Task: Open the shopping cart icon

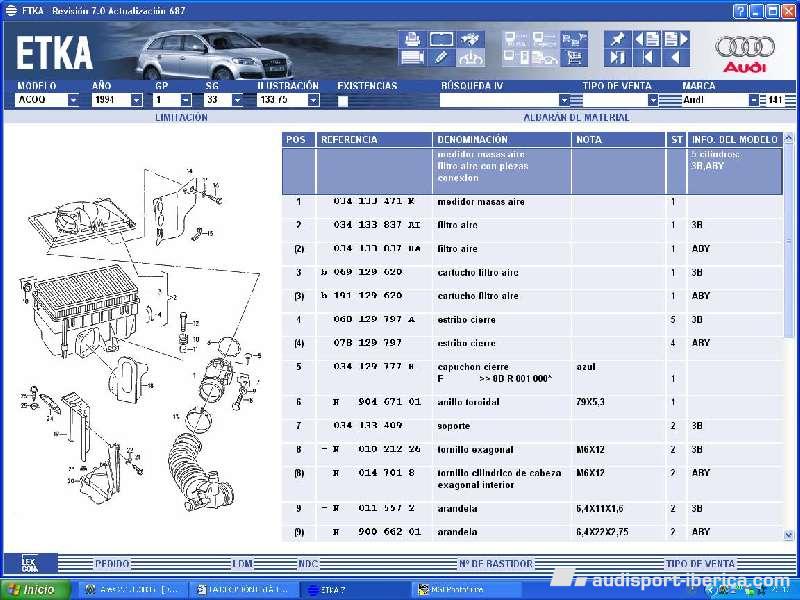Action: coord(574,58)
